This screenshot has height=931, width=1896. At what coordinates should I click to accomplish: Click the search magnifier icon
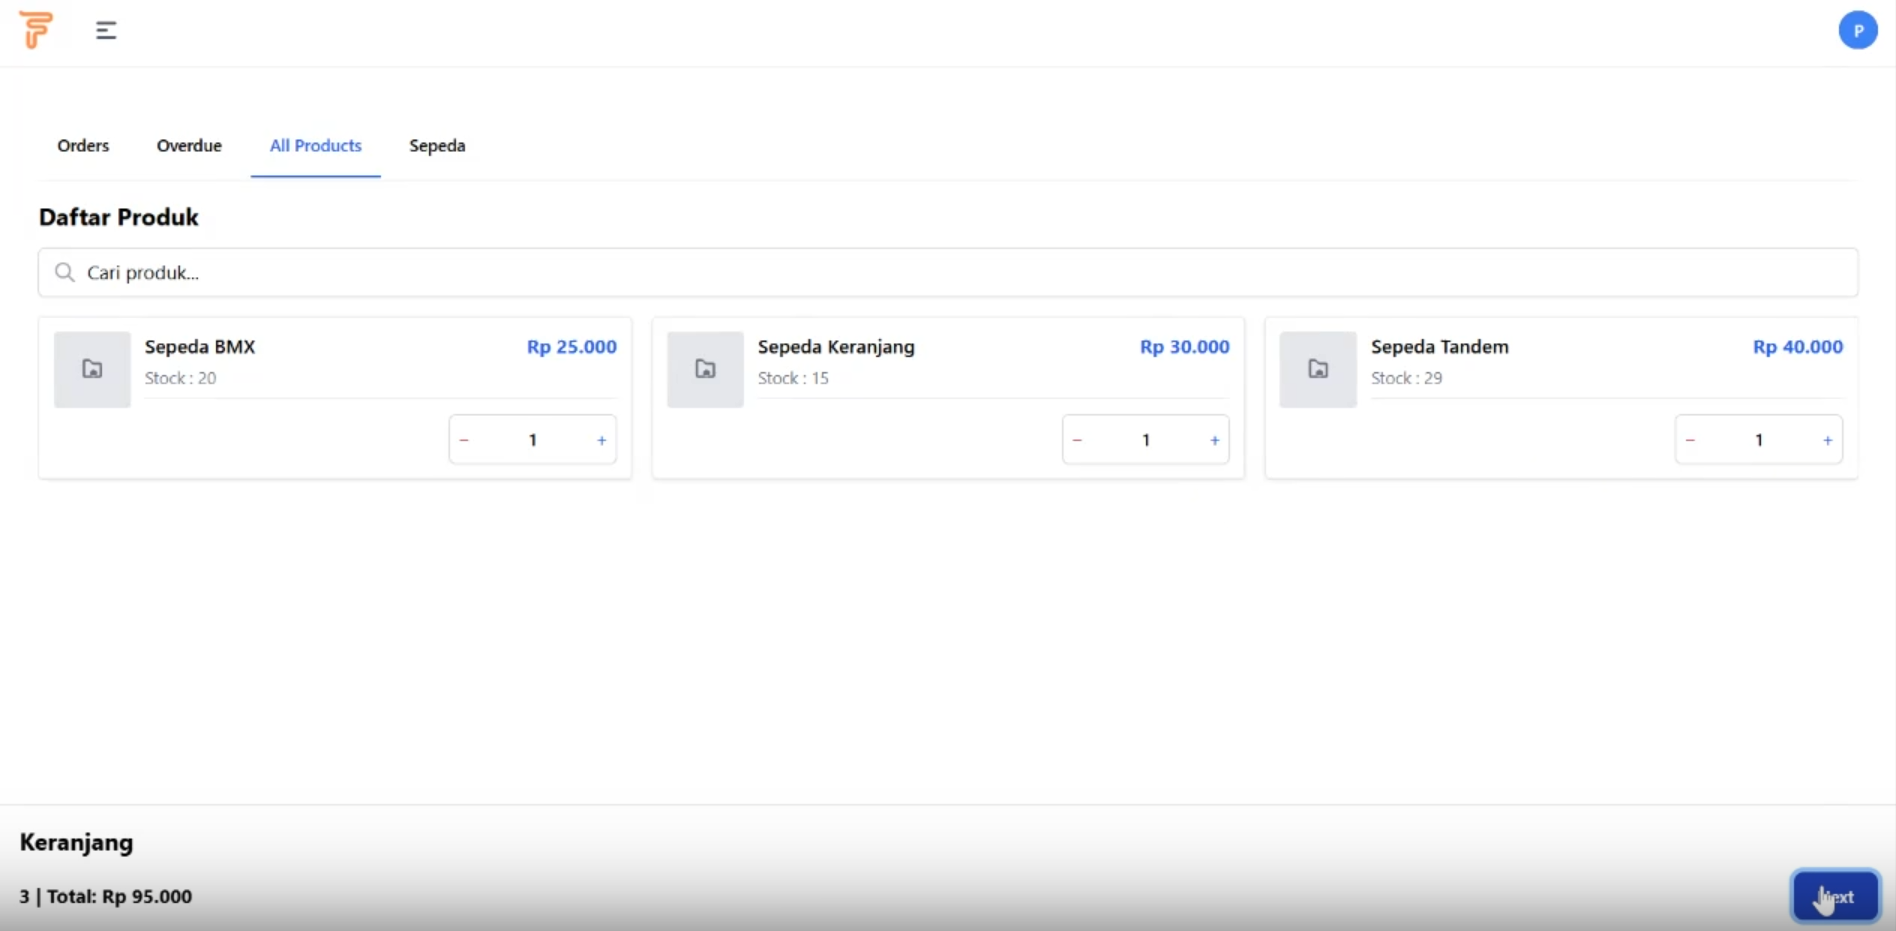pos(65,272)
